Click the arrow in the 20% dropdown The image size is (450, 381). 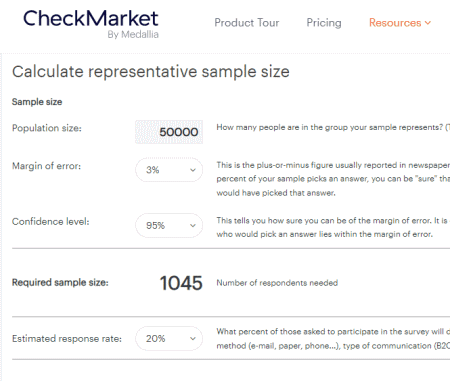[193, 339]
